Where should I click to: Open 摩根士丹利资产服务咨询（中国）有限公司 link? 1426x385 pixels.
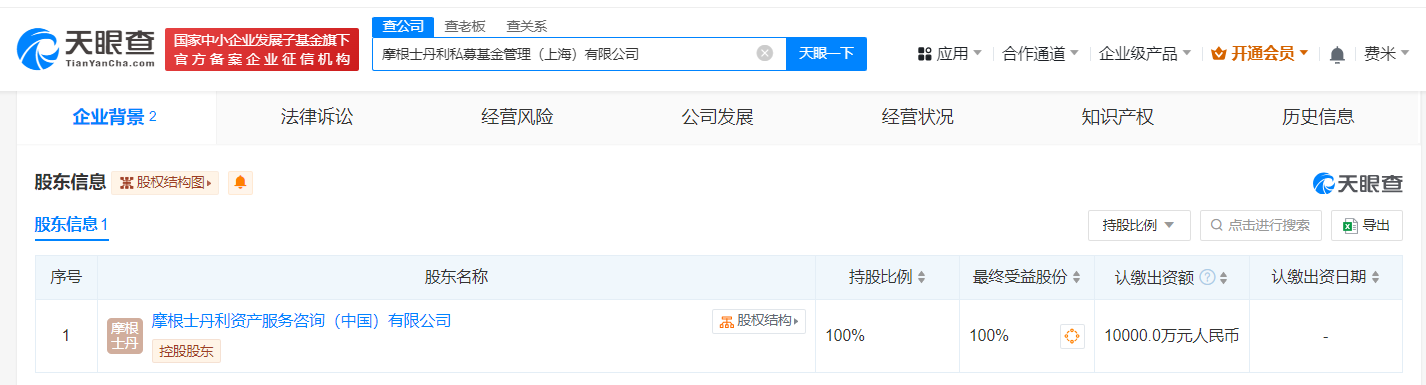click(301, 321)
